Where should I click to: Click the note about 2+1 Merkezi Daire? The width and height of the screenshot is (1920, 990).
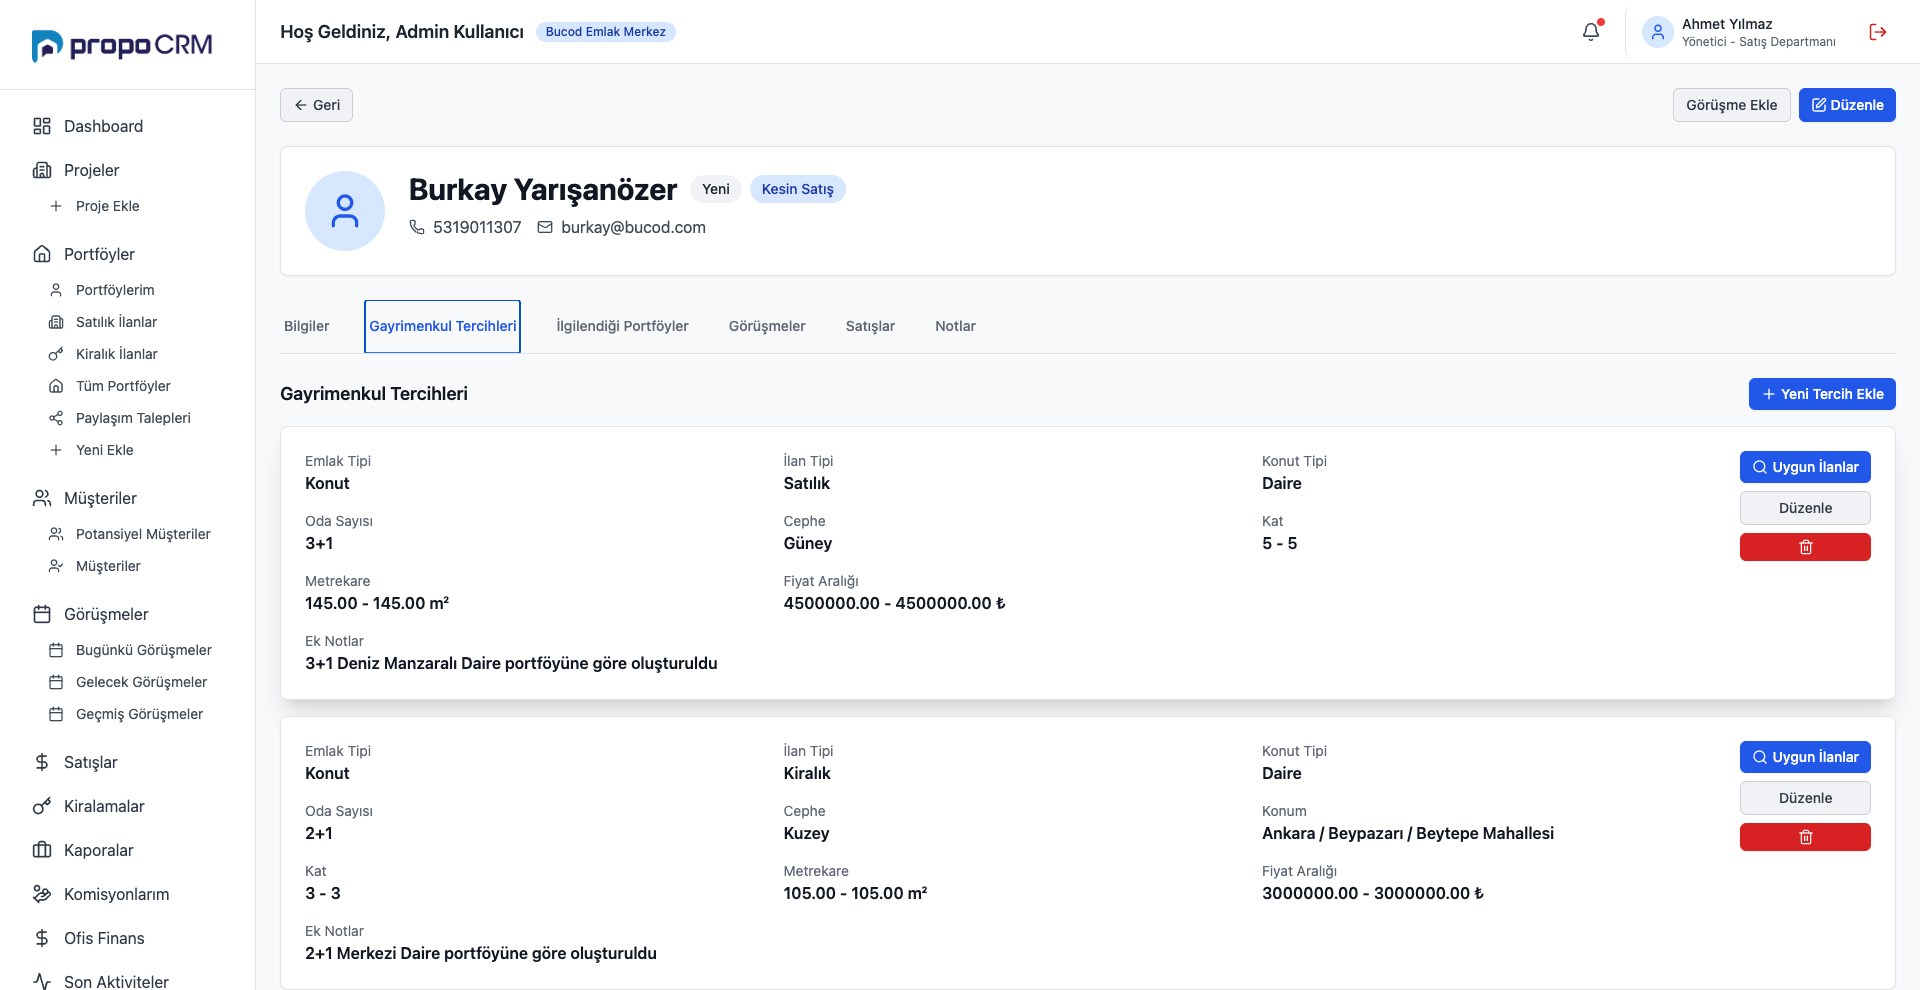[x=481, y=953]
